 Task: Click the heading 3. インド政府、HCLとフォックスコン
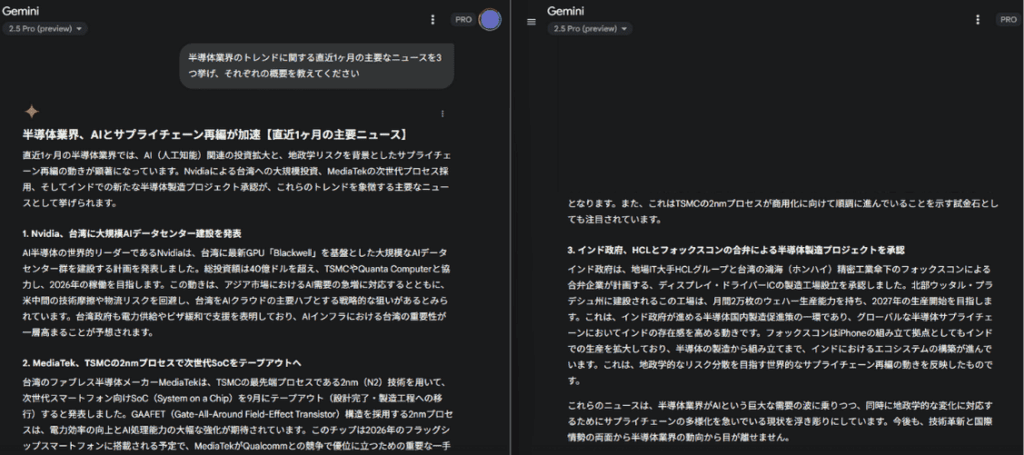[x=736, y=250]
